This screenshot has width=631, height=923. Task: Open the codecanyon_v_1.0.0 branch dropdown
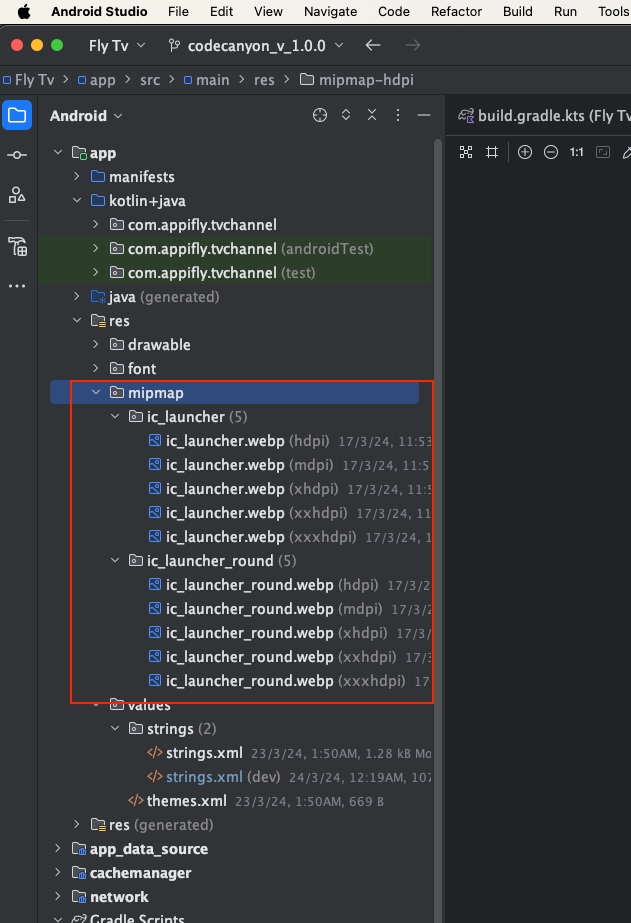click(256, 46)
